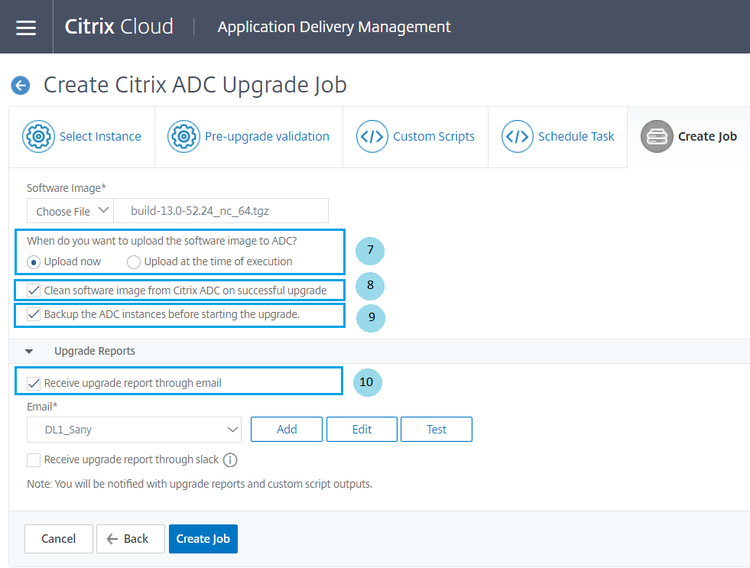Go to Pre-upgrade validation step
Viewport: 750px width, 568px height.
[248, 137]
